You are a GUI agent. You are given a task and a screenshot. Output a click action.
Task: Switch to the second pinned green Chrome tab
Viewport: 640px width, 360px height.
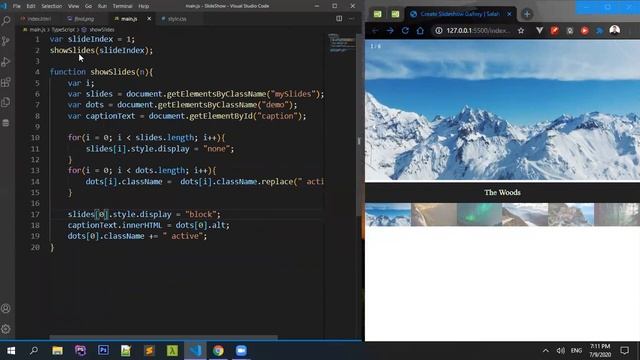click(395, 14)
